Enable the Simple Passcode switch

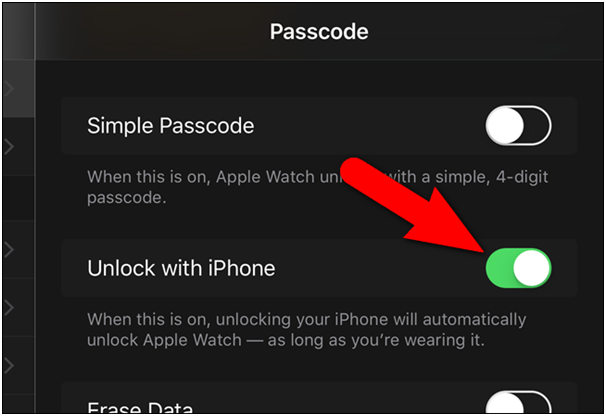click(x=518, y=126)
